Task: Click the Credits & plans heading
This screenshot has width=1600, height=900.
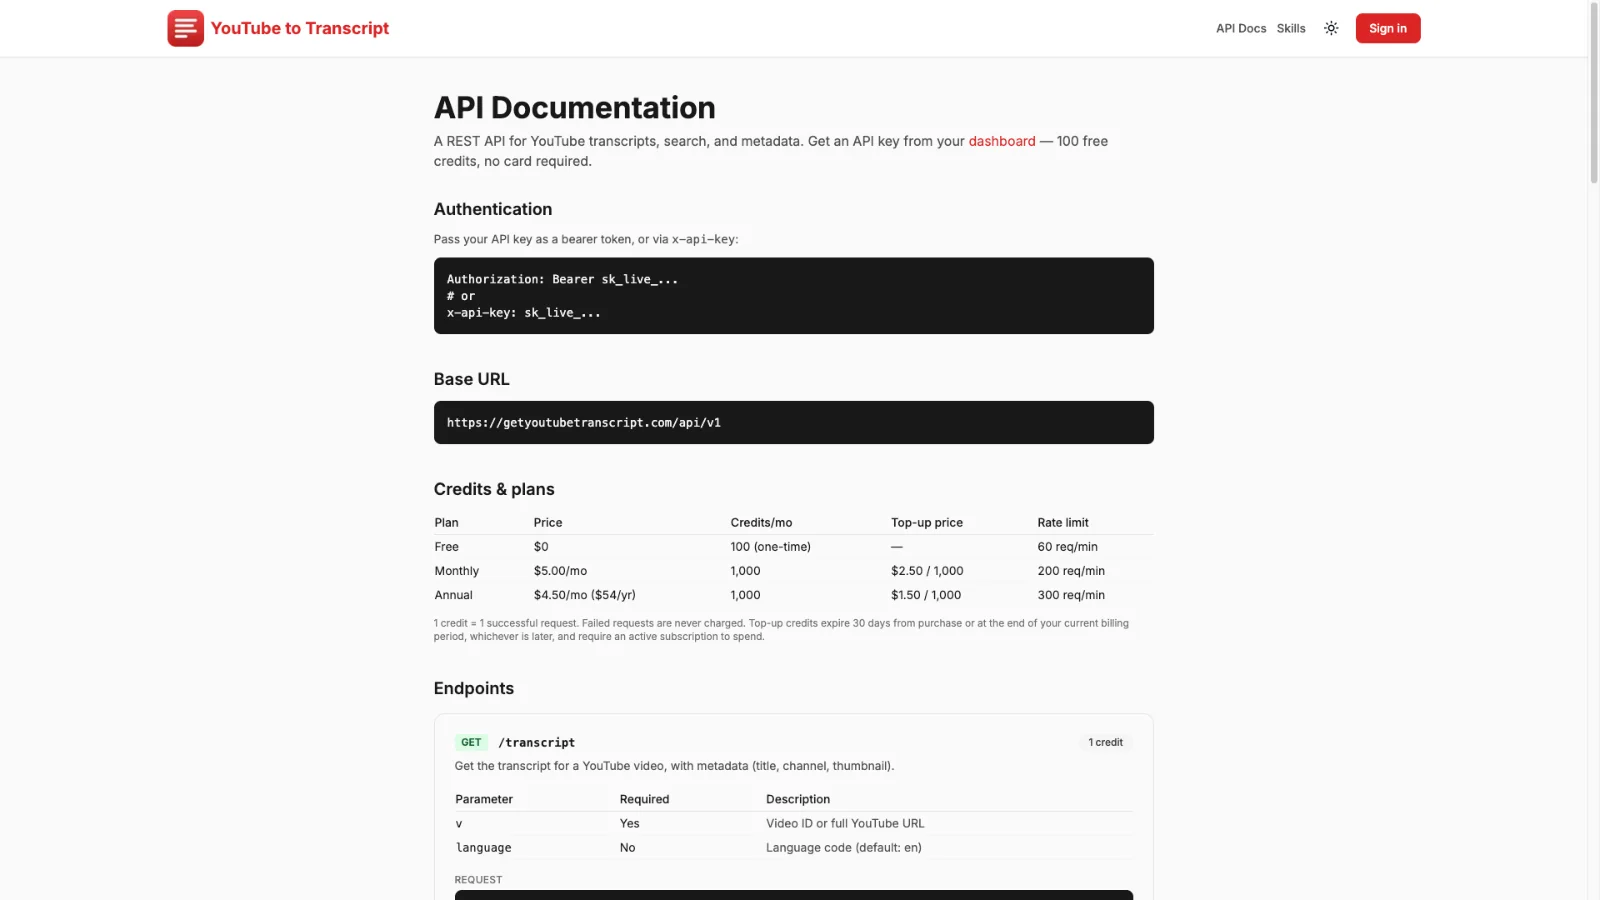Action: point(494,489)
